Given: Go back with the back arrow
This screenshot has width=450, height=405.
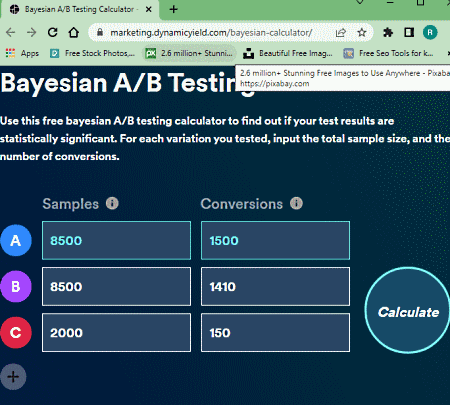Looking at the screenshot, I should [11, 32].
